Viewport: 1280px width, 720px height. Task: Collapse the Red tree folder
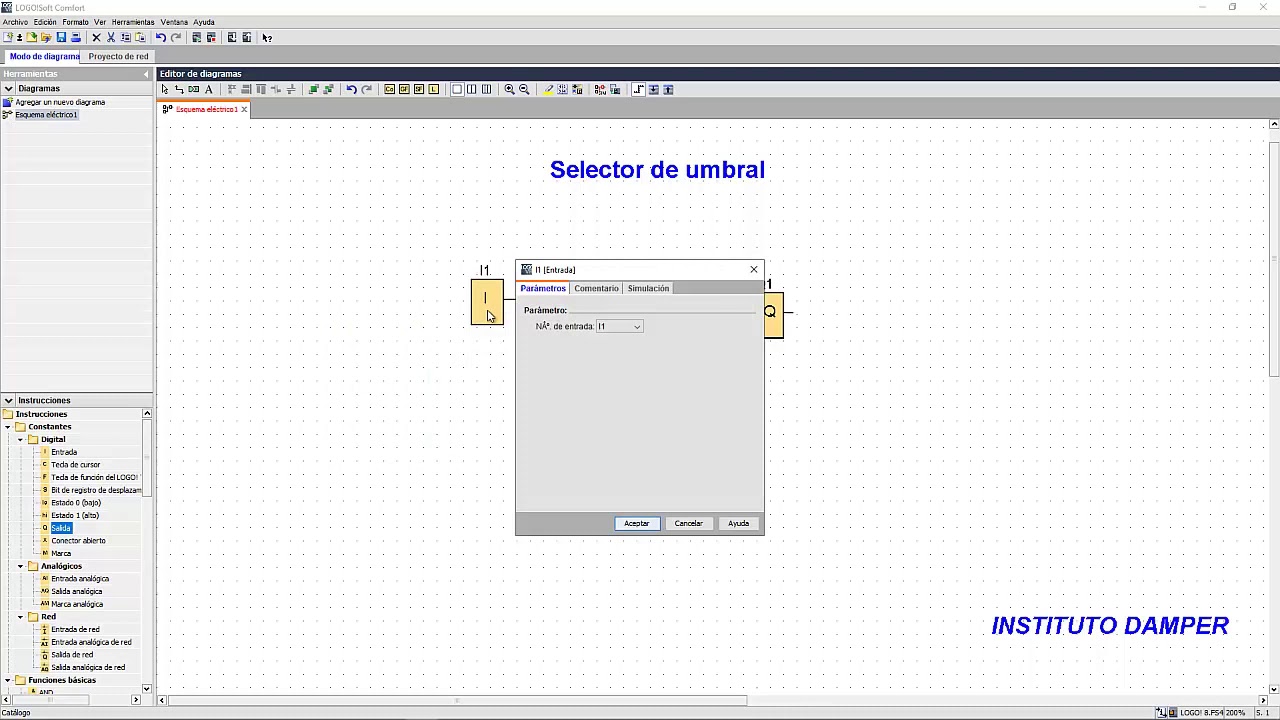20,617
